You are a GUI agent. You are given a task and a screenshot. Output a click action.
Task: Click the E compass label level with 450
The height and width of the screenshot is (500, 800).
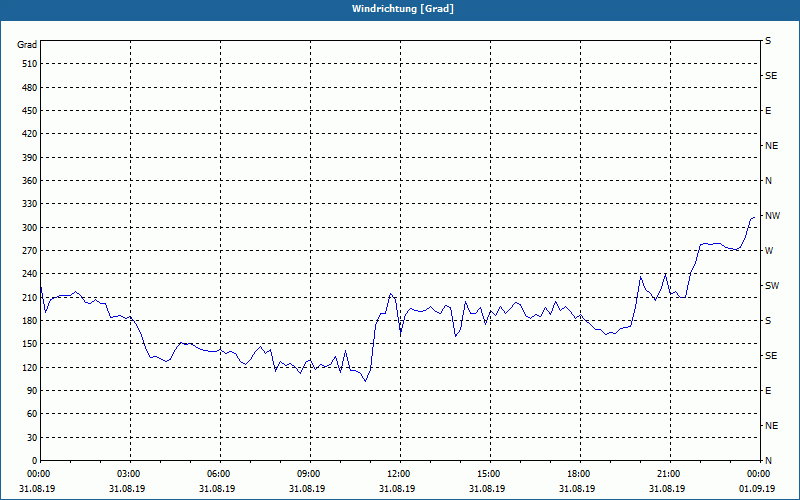coord(768,111)
